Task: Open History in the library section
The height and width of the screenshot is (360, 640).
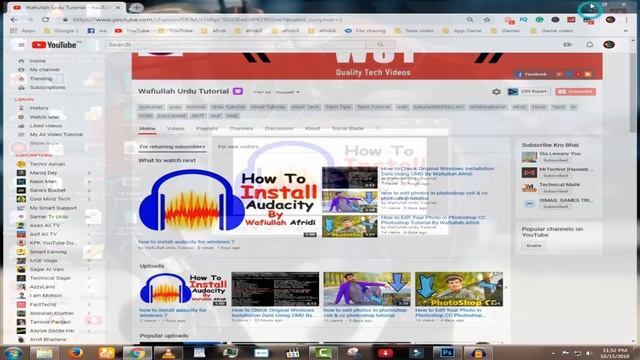Action: pos(39,108)
